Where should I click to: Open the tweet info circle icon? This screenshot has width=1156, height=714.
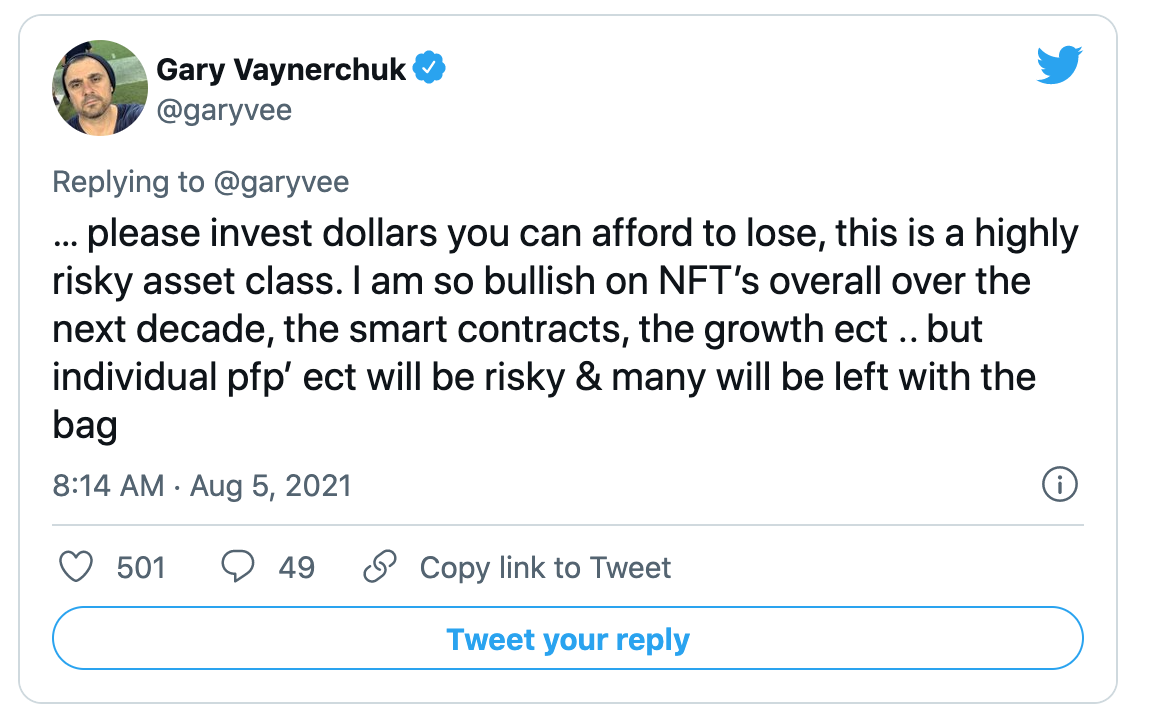click(x=1059, y=486)
